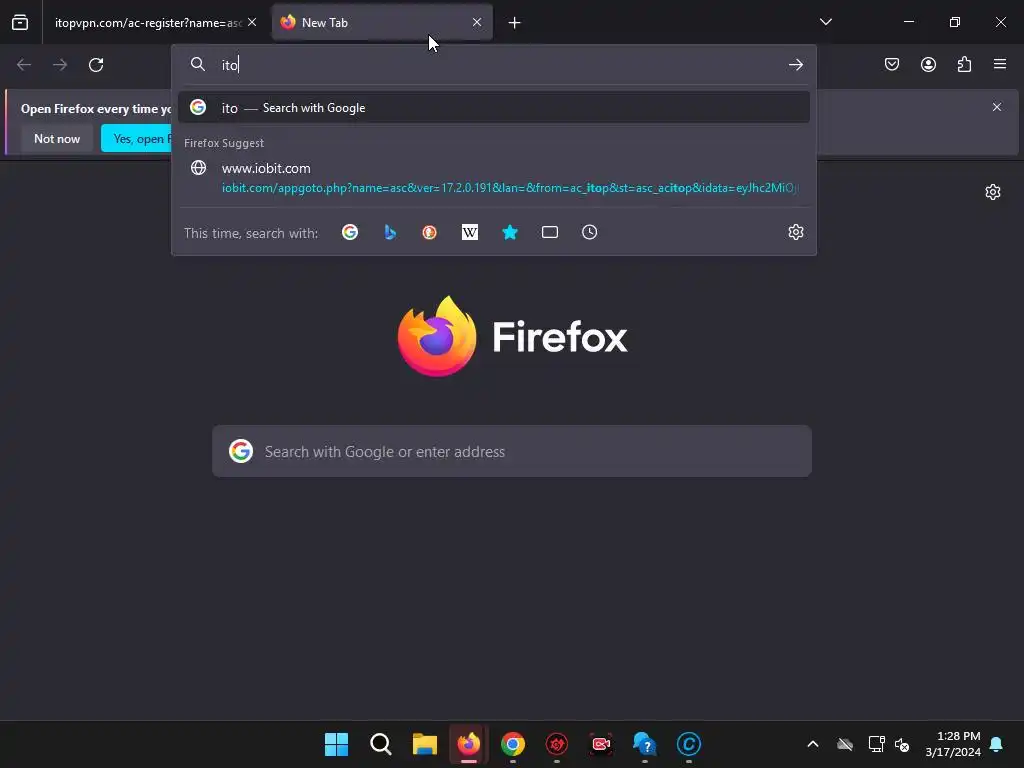The height and width of the screenshot is (768, 1024).
Task: Open Windows Start menu
Action: pyautogui.click(x=336, y=744)
